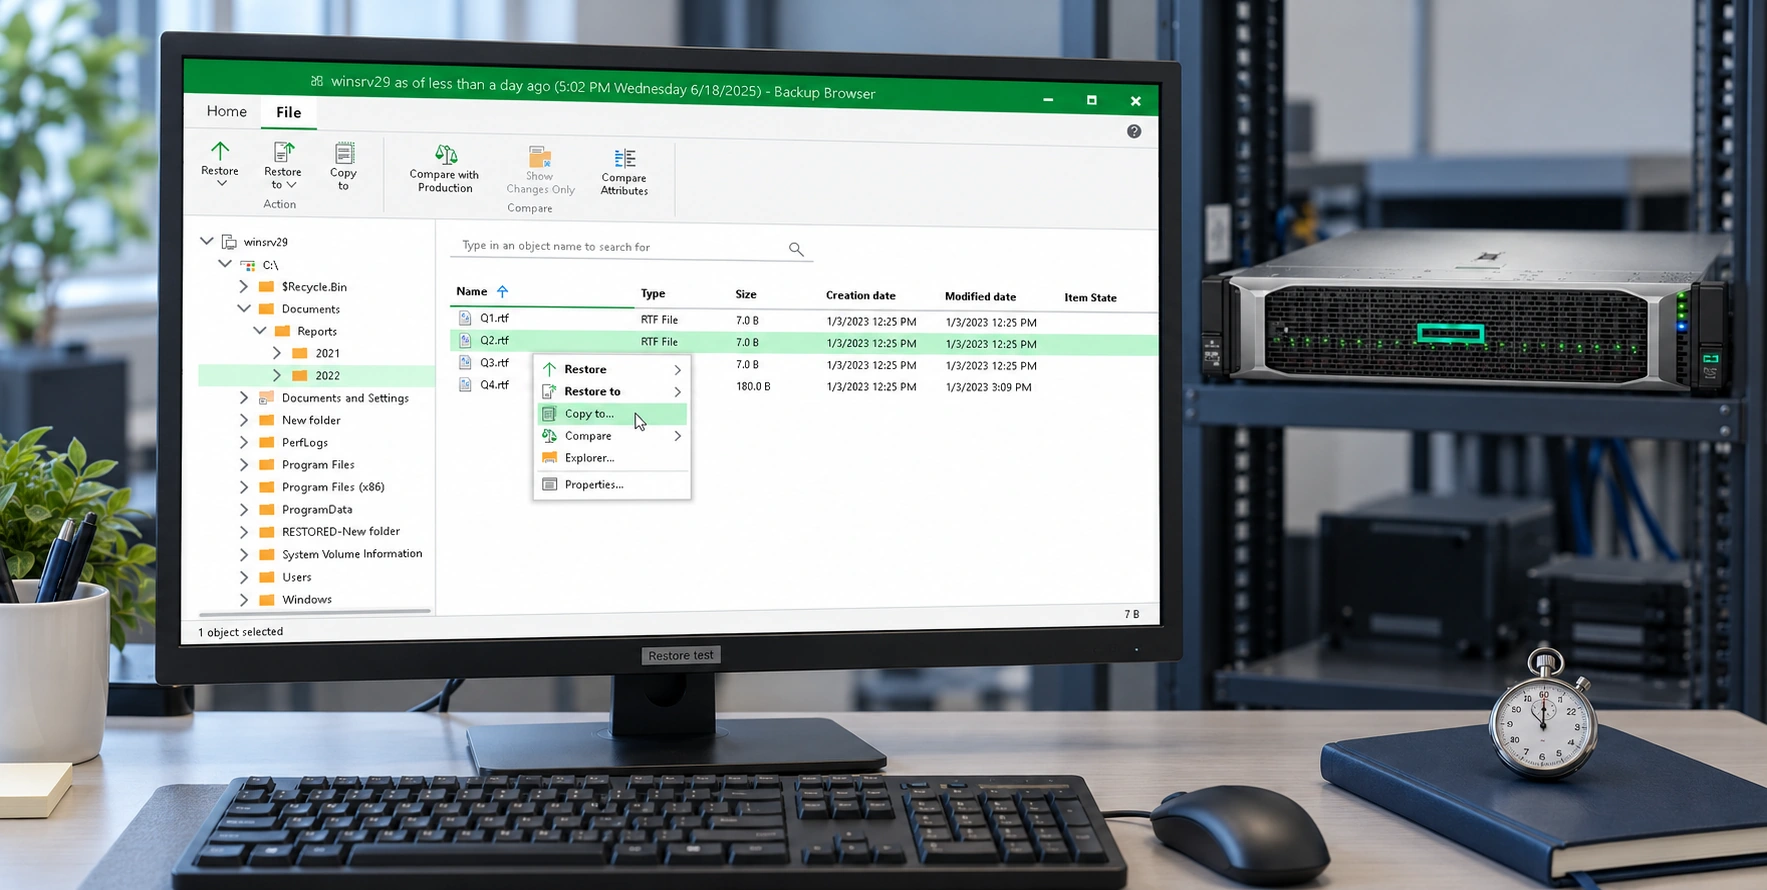The width and height of the screenshot is (1767, 890).
Task: Open the Restore dropdown arrow in ribbon
Action: pos(221,184)
